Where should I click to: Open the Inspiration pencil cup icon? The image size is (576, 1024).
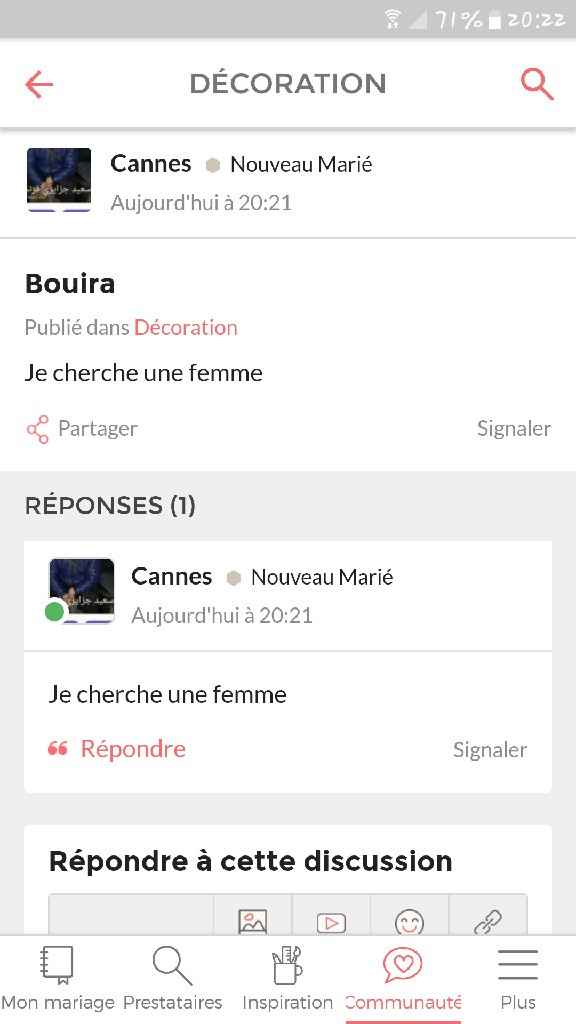click(x=287, y=965)
